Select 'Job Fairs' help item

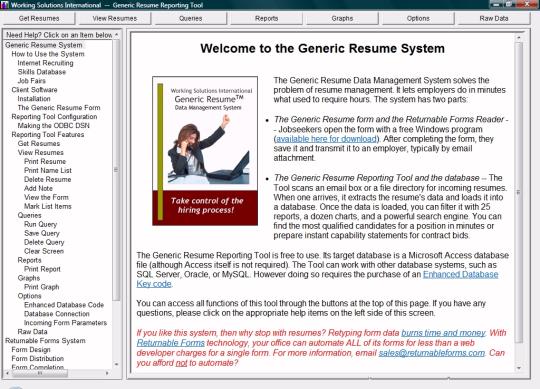(x=31, y=81)
